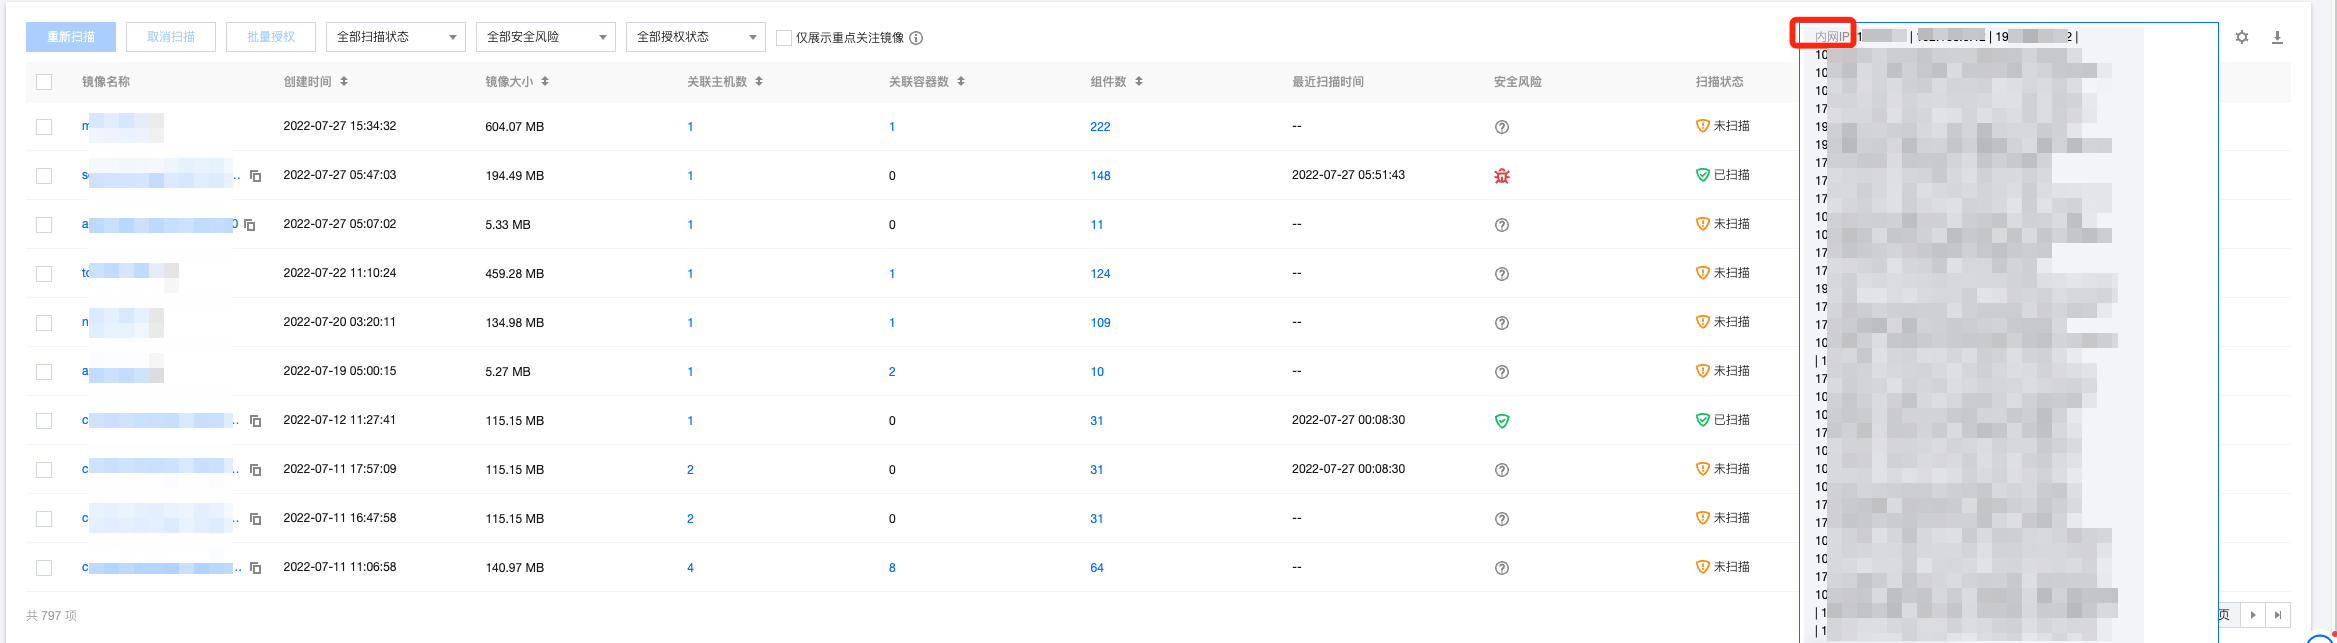This screenshot has height=643, width=2337.
Task: Click info icon next to 仅展示重点关注镜像
Action: (x=916, y=38)
